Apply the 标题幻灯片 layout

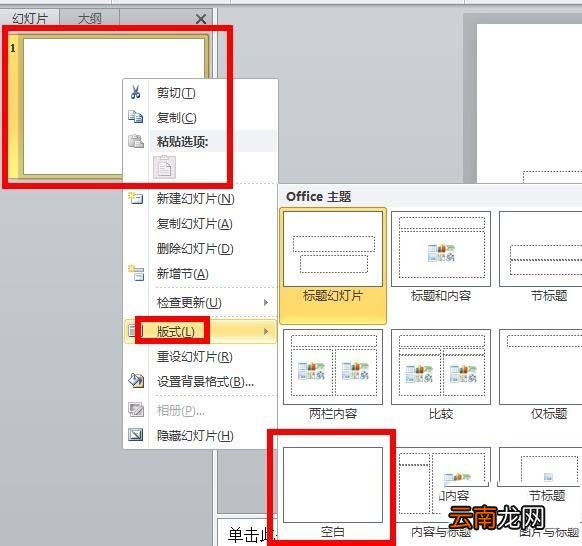(x=333, y=265)
